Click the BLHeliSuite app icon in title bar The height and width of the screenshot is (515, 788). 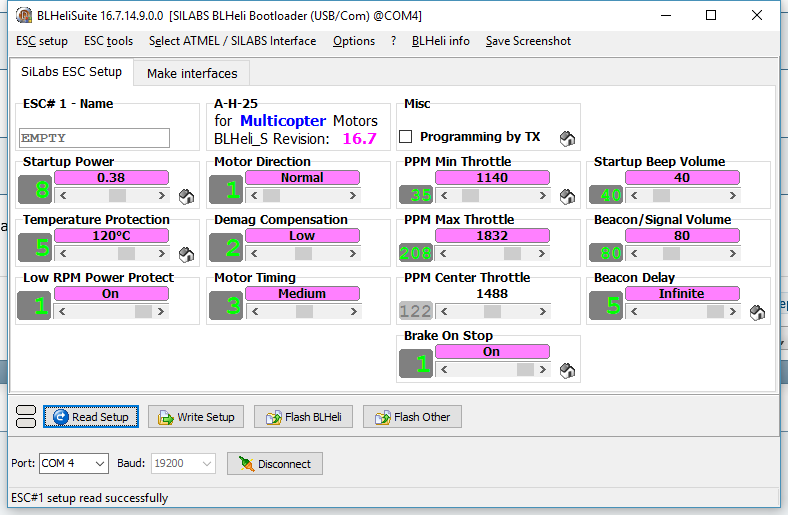click(22, 15)
